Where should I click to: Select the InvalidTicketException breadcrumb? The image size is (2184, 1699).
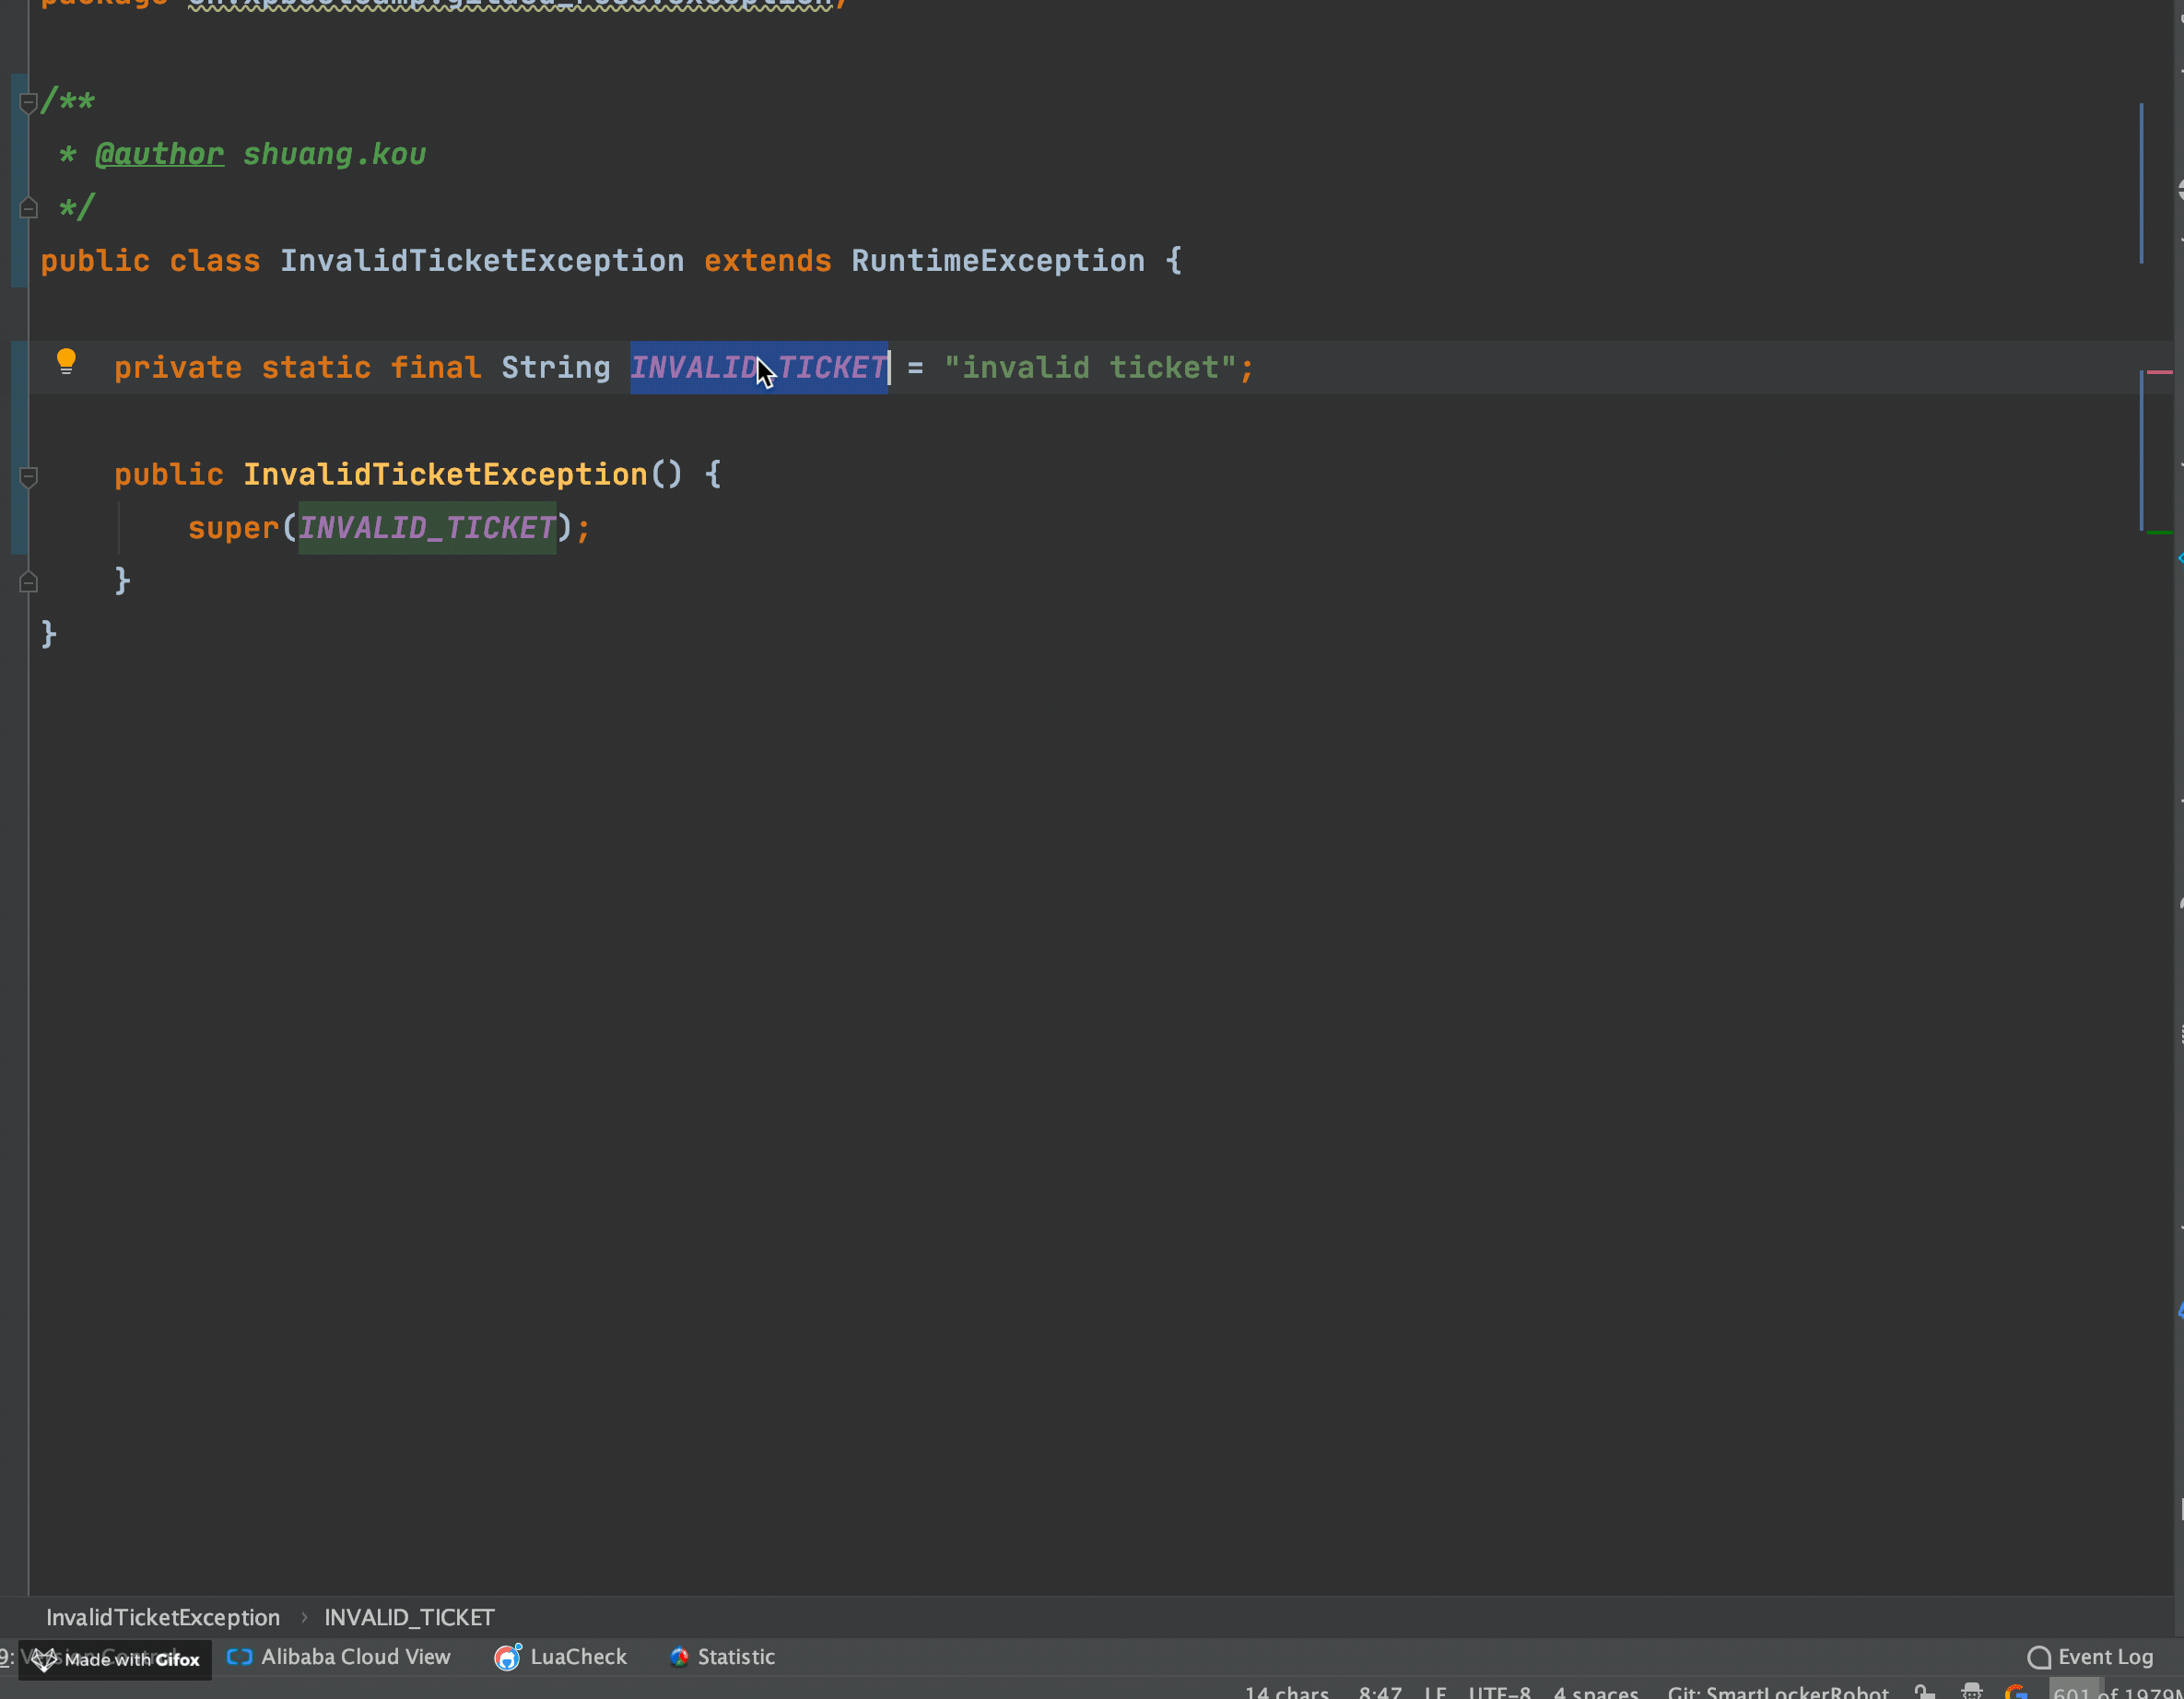click(163, 1617)
